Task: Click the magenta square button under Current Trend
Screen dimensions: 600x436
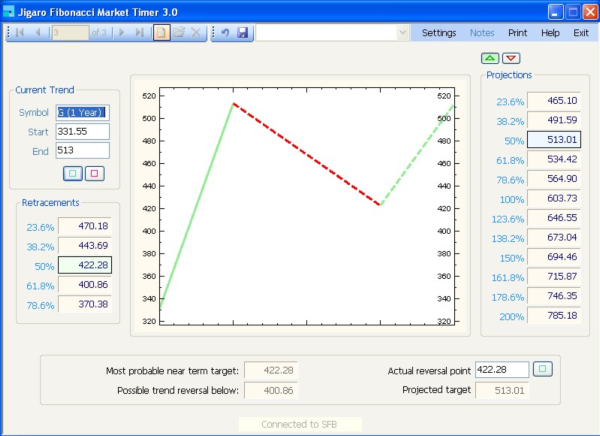Action: pos(94,173)
